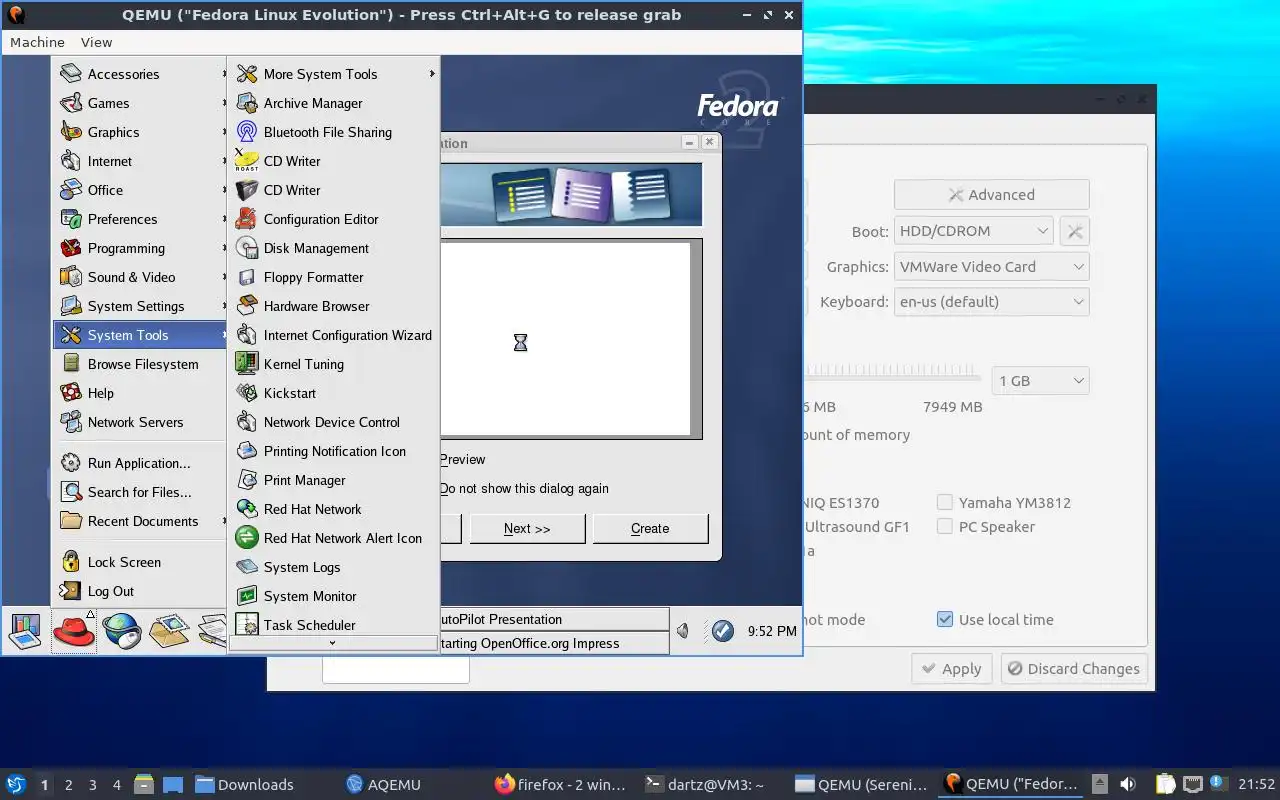Expand the Preferences submenu
The height and width of the screenshot is (800, 1280).
(140, 219)
